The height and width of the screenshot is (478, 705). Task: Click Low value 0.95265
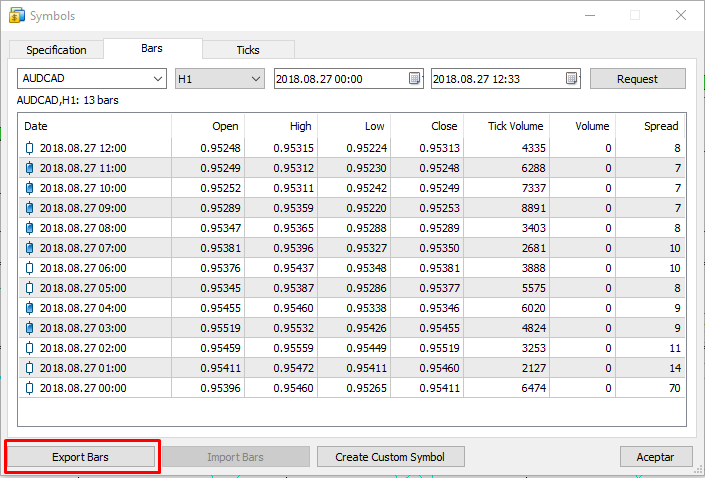tap(366, 388)
